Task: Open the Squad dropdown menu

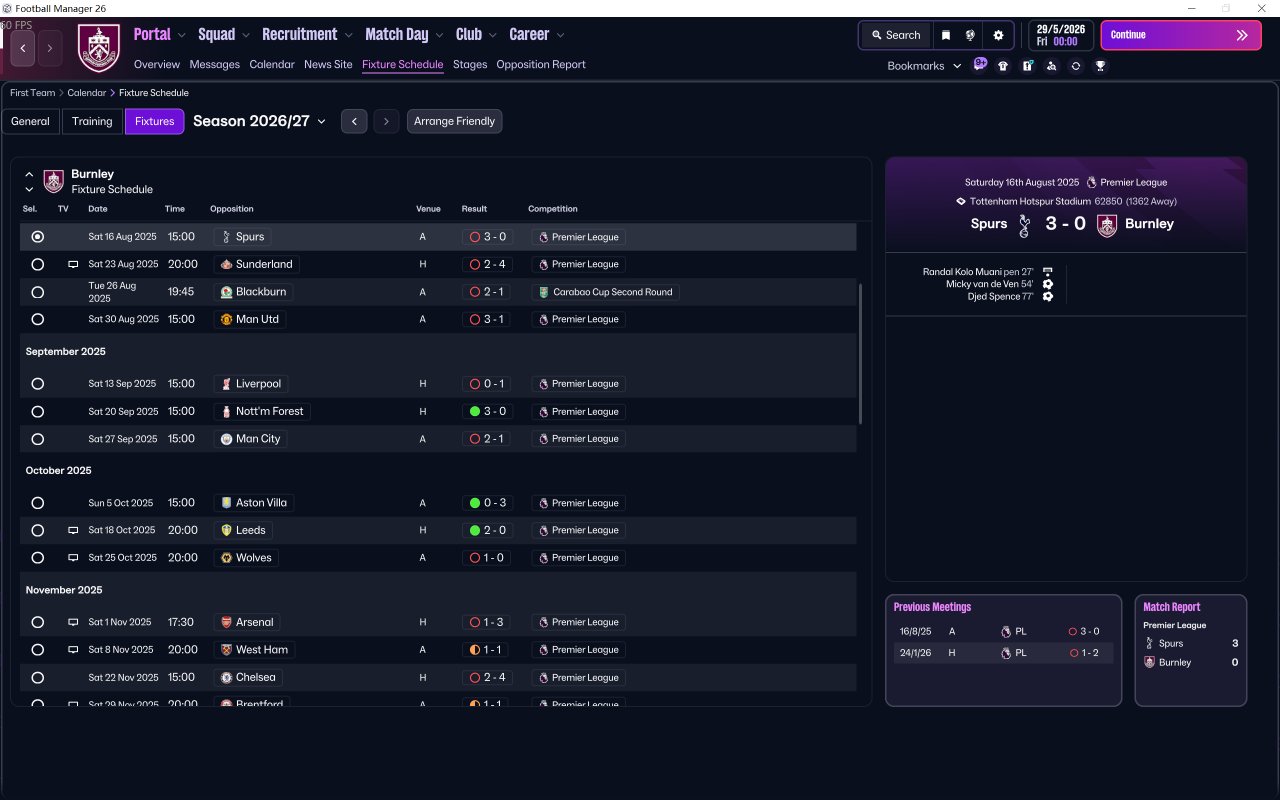Action: [224, 34]
